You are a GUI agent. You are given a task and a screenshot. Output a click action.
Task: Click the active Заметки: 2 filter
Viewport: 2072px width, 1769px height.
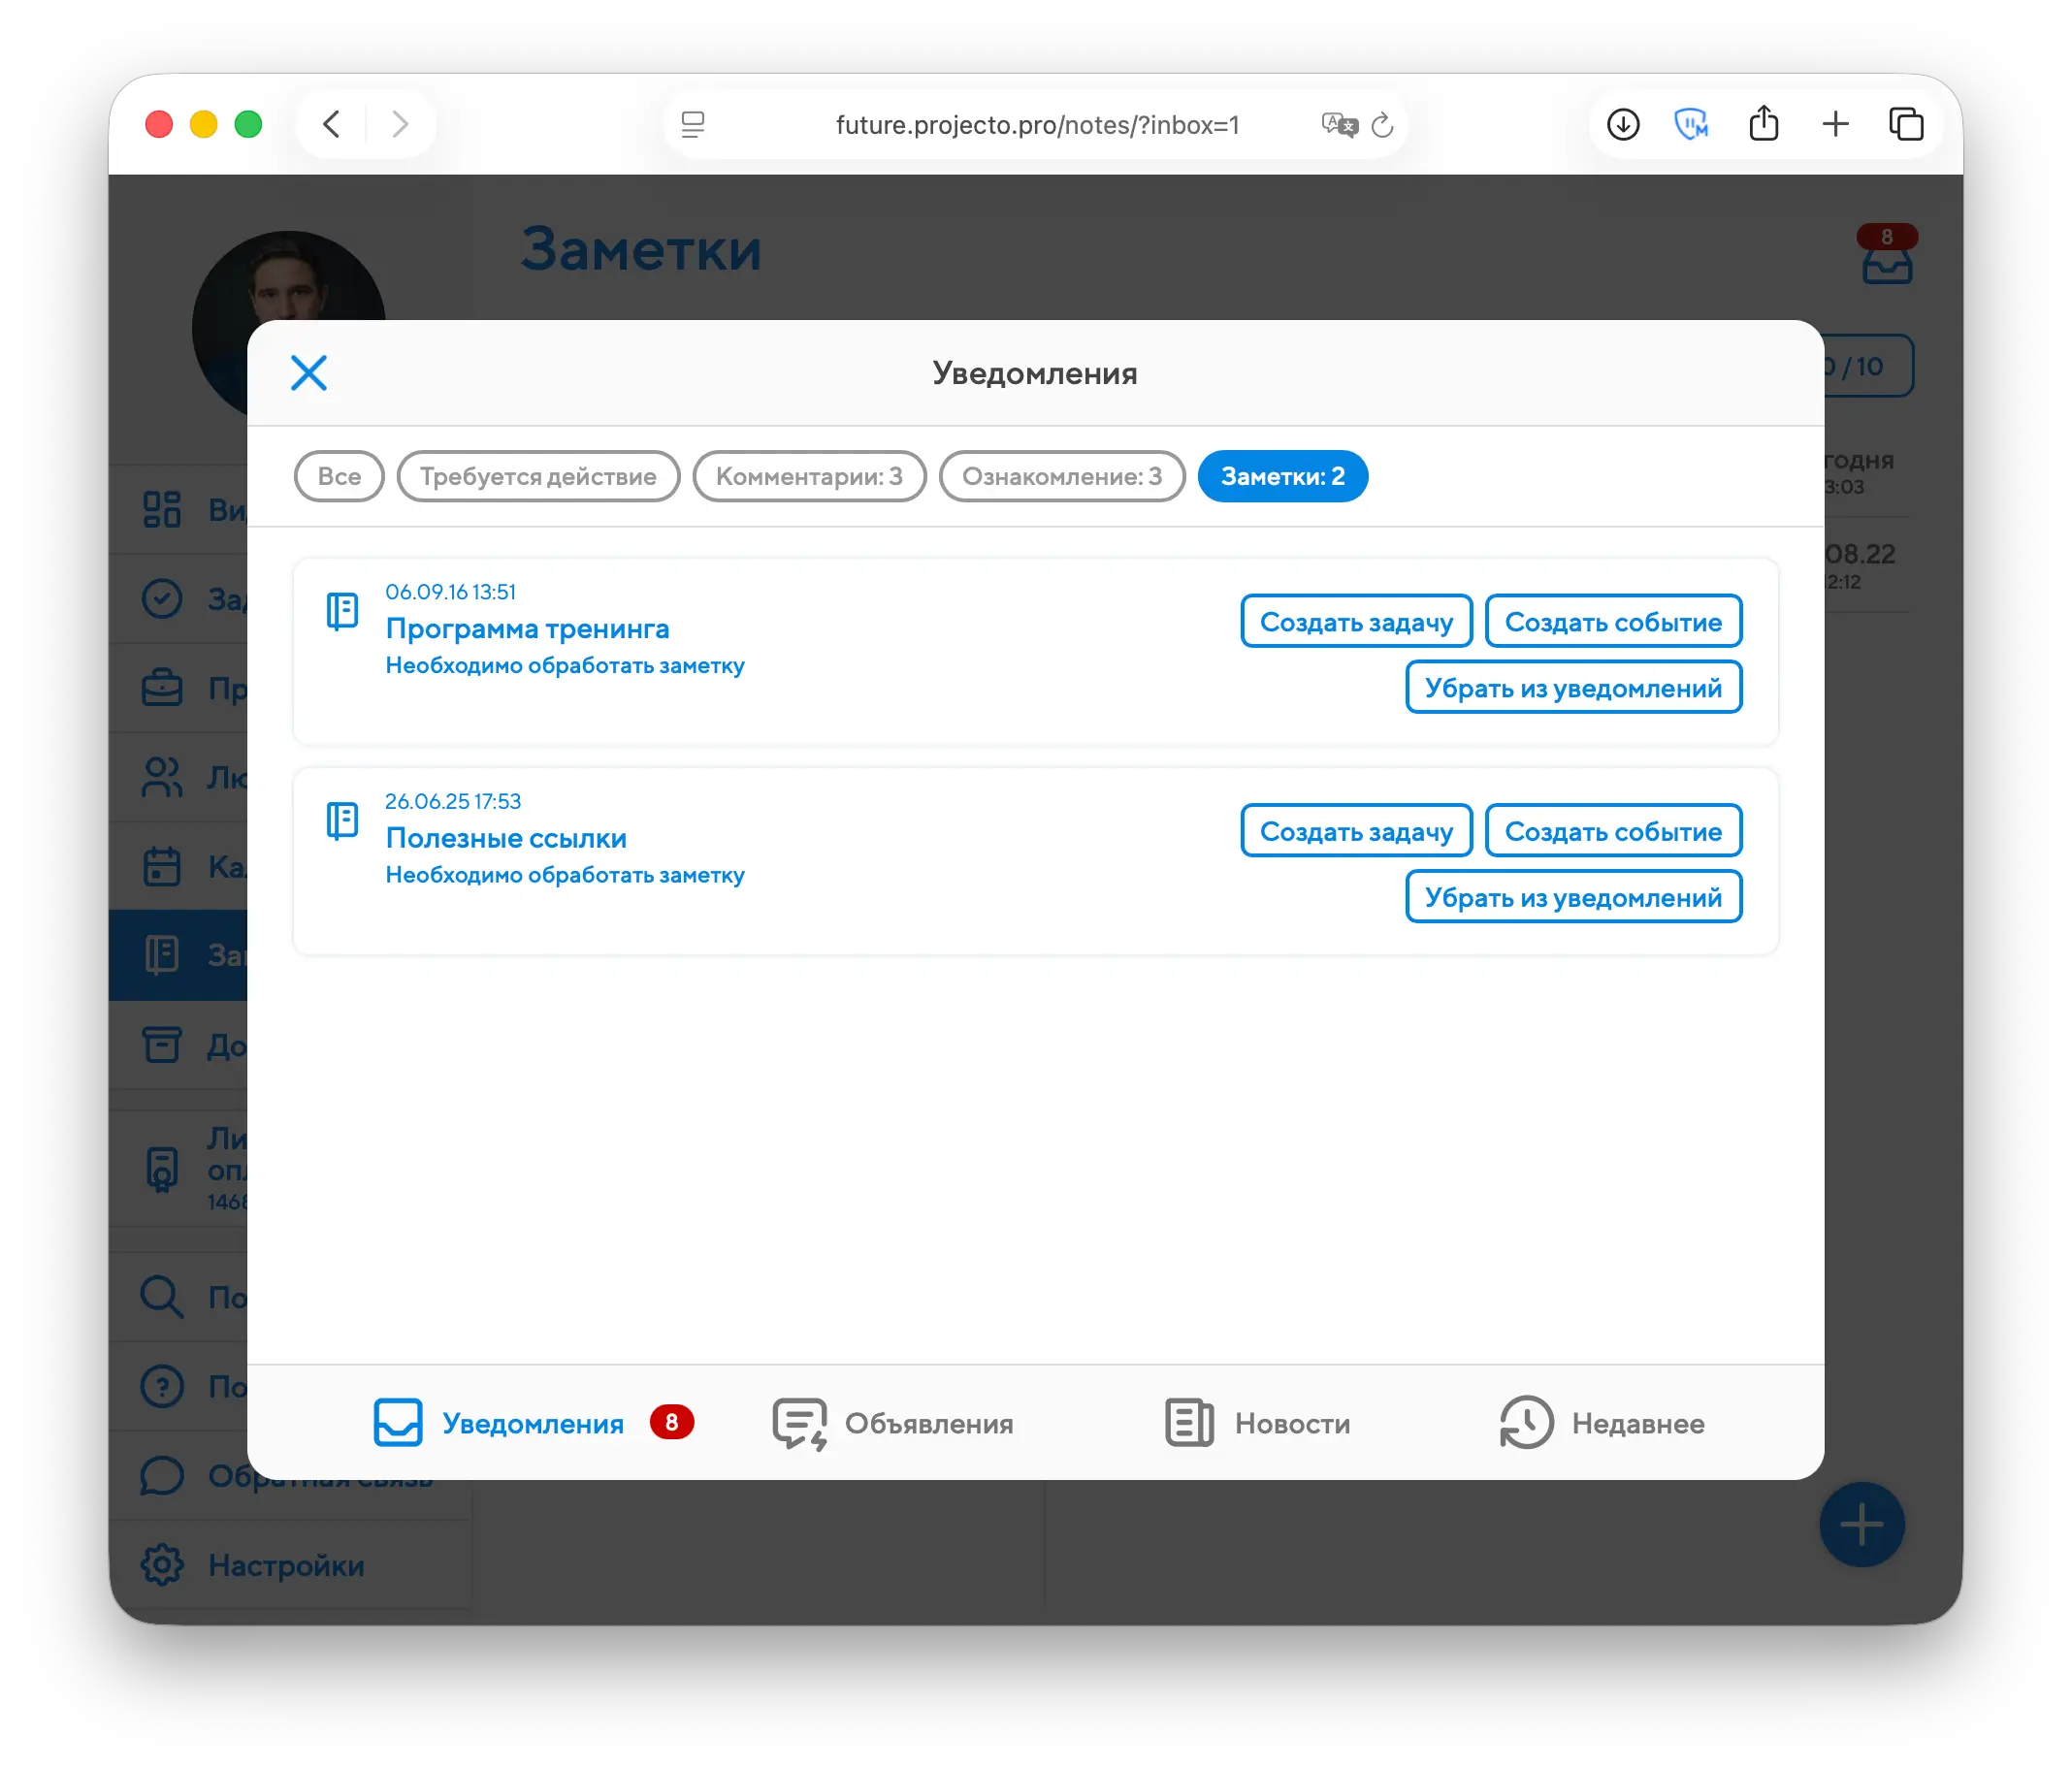coord(1282,476)
